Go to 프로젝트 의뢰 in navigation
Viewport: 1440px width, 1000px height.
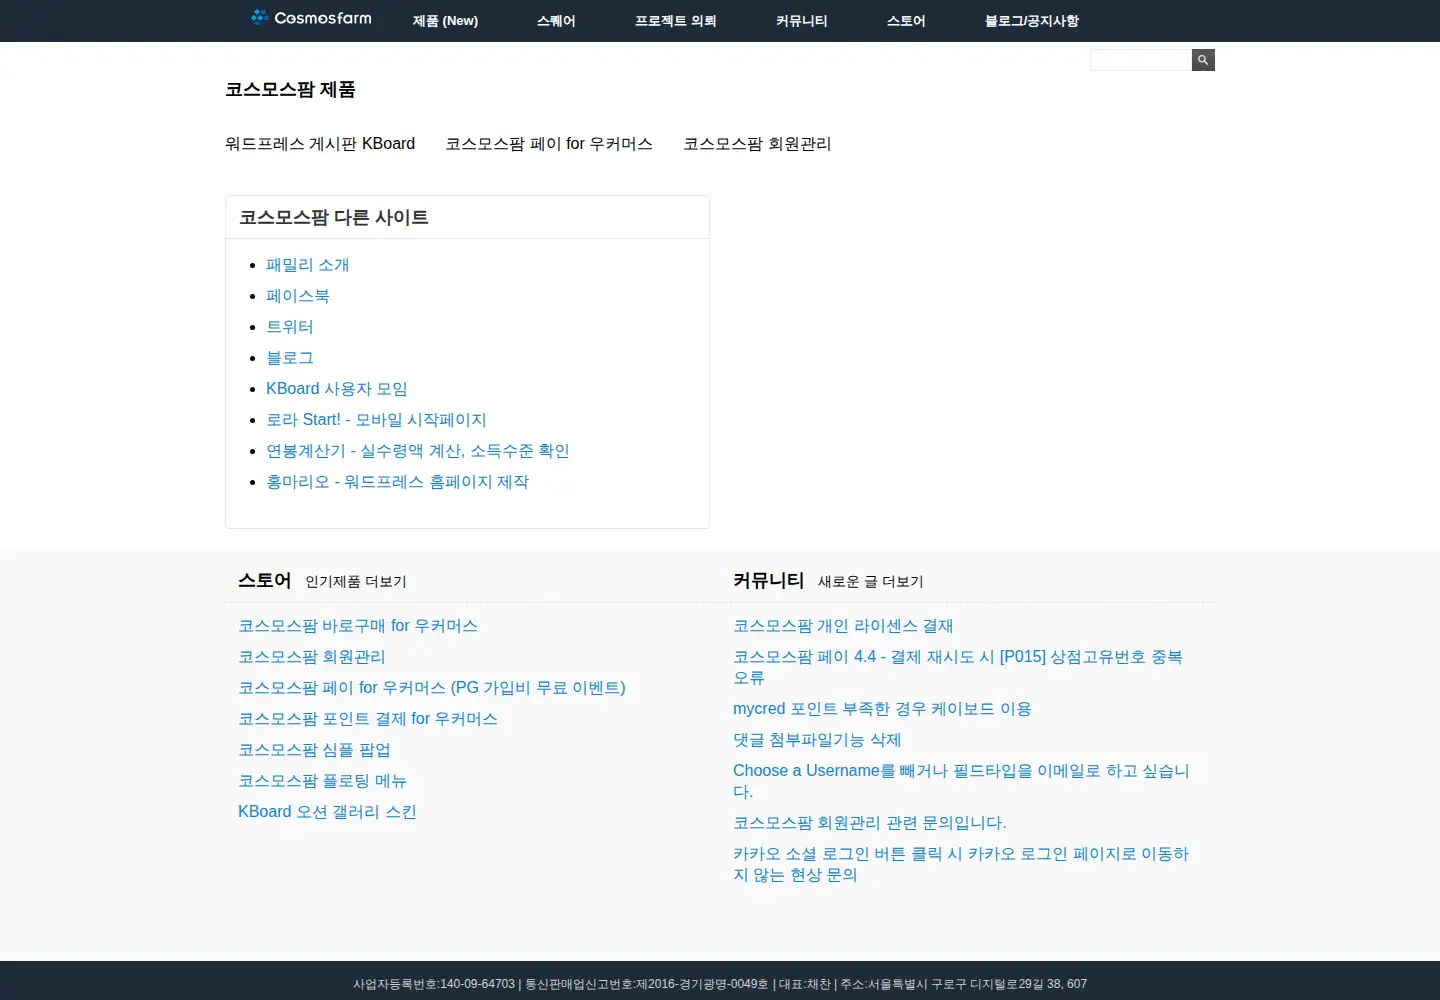(676, 21)
